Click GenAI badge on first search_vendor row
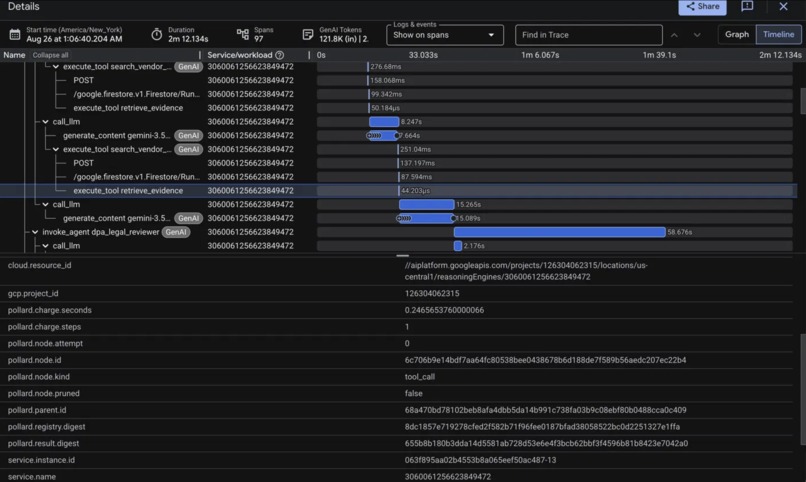Viewport: 806px width, 482px height. coord(188,67)
